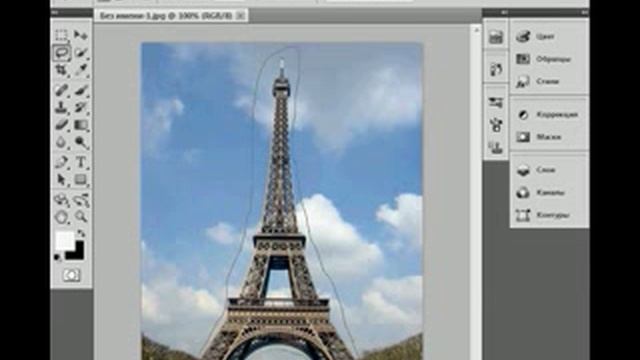Select the 3D Rotate tool
Image resolution: width=640 pixels, height=360 pixels.
pyautogui.click(x=61, y=200)
